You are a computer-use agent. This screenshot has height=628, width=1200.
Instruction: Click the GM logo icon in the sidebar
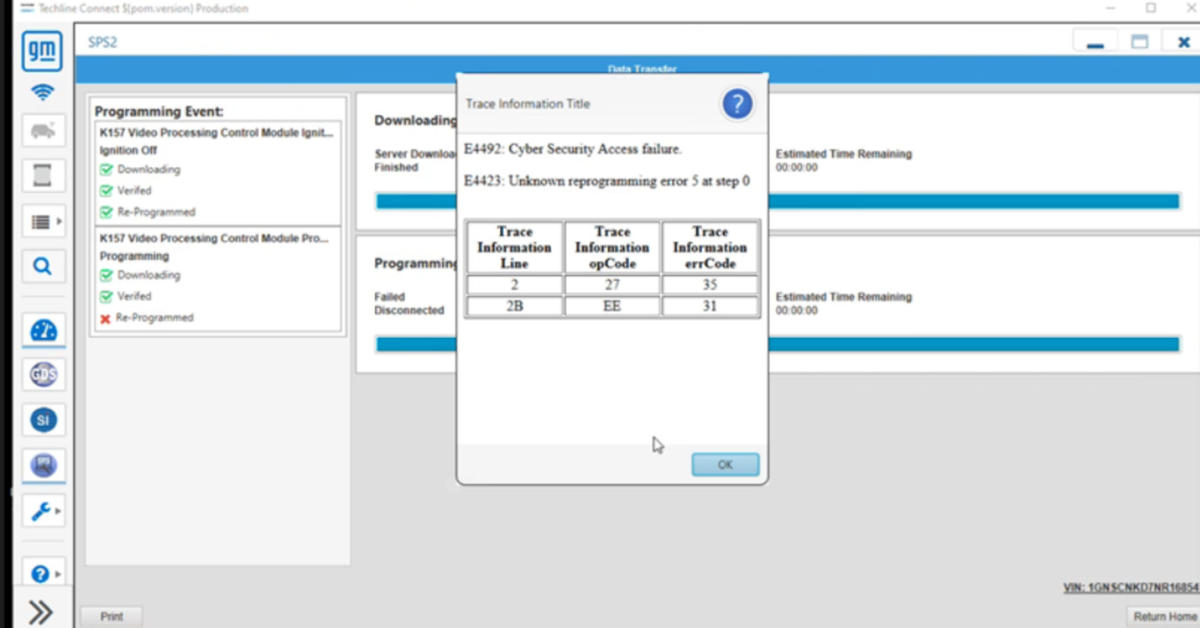coord(42,51)
